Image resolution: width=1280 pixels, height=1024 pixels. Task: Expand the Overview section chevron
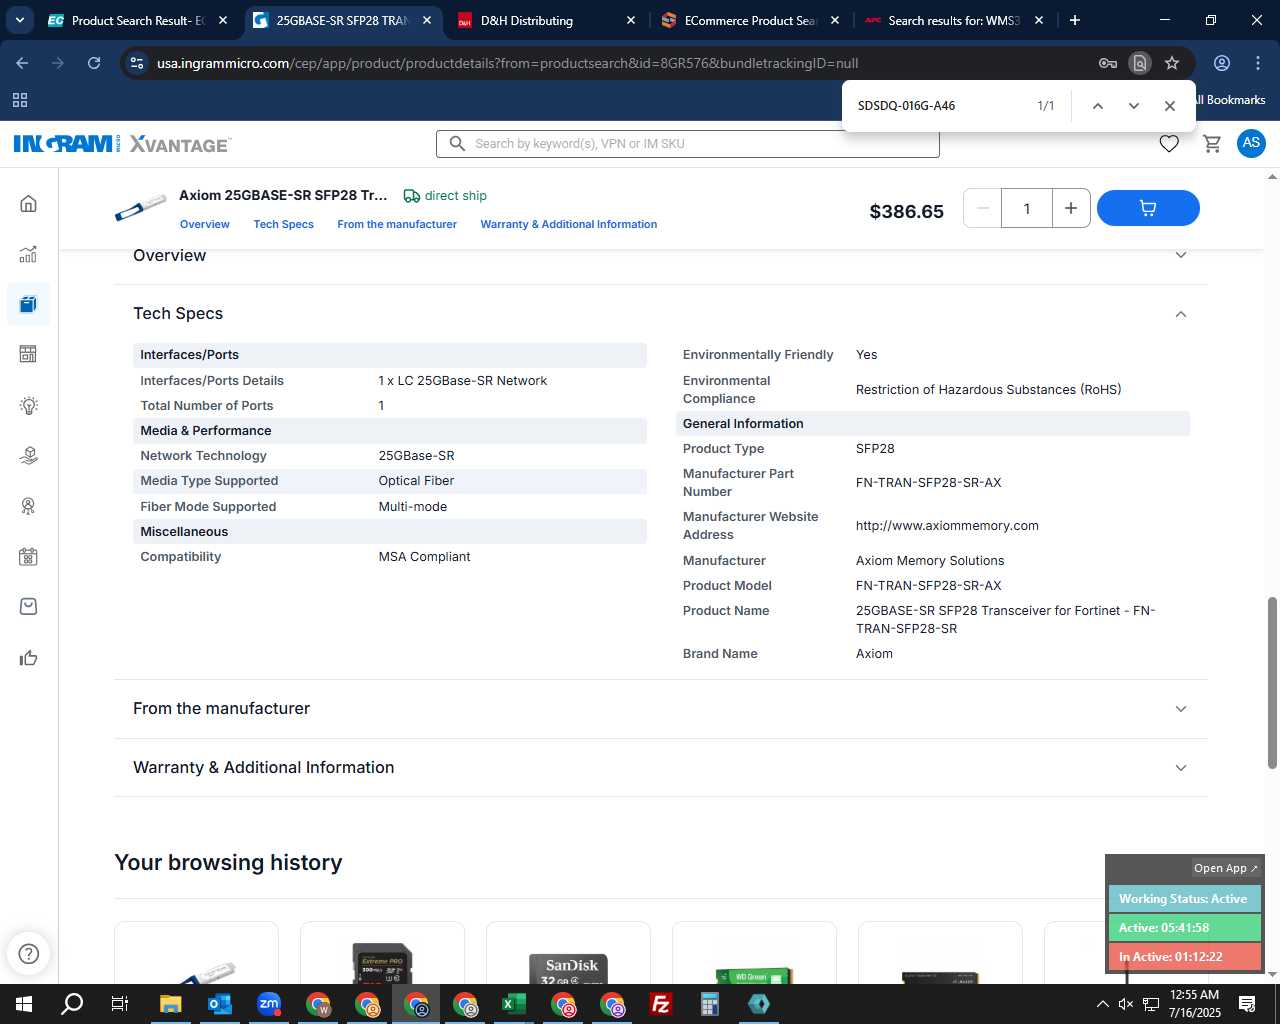[x=1181, y=255]
